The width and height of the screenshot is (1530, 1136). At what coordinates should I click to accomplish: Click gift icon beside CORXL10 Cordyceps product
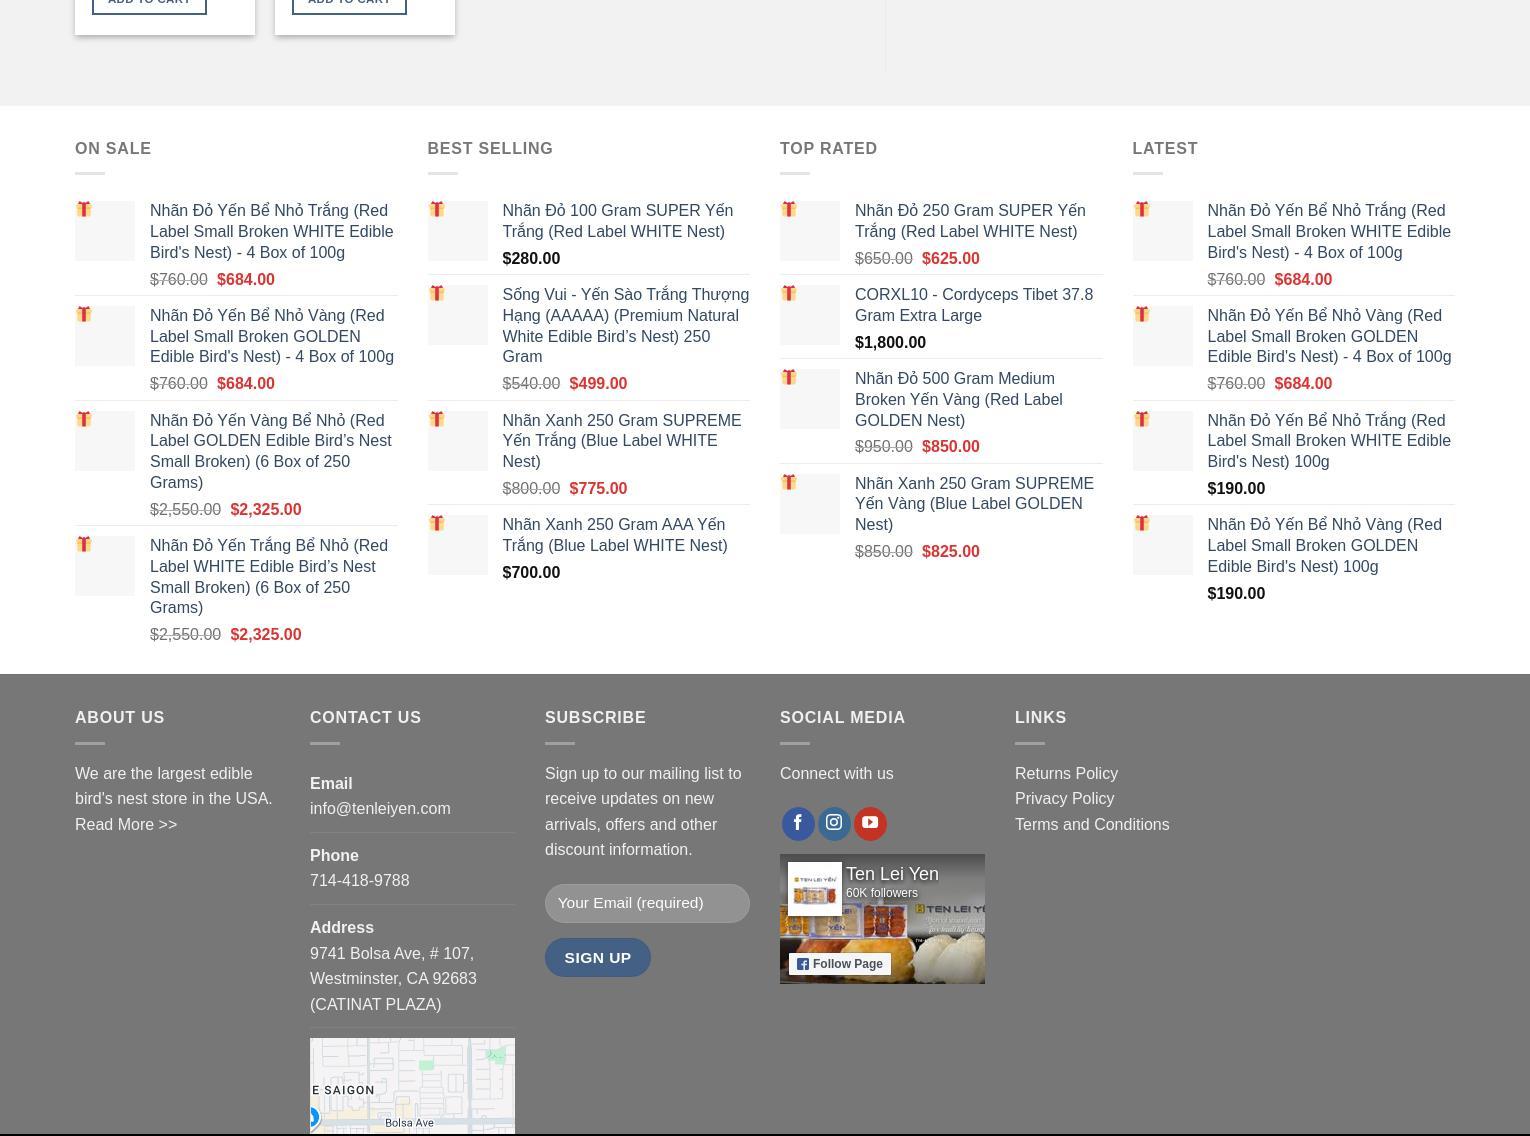tap(789, 294)
